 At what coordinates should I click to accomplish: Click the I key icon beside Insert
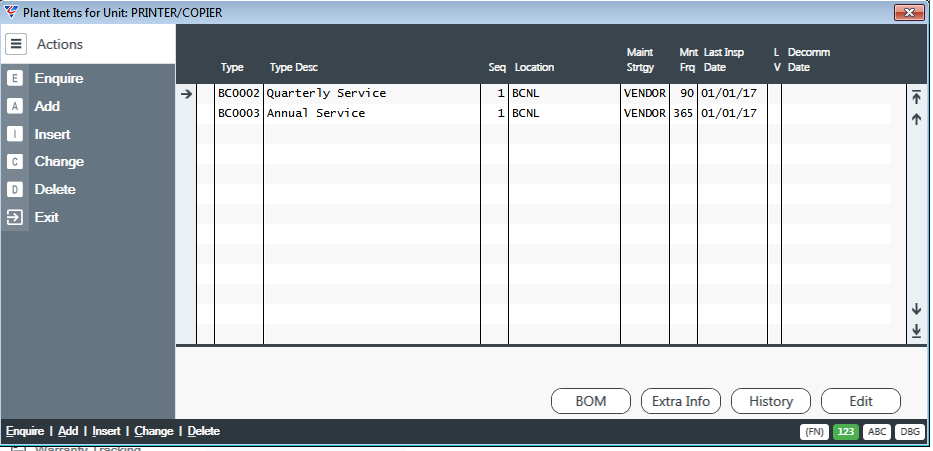15,134
